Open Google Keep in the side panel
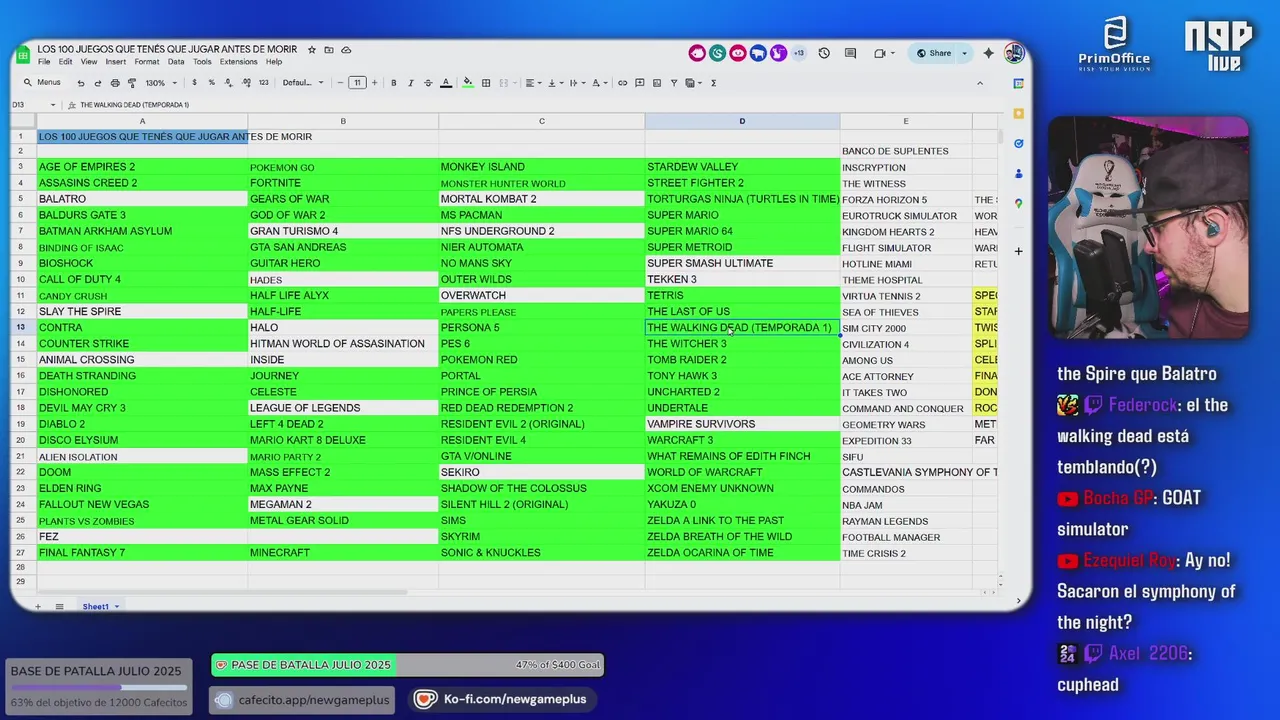Image resolution: width=1280 pixels, height=720 pixels. click(1018, 114)
